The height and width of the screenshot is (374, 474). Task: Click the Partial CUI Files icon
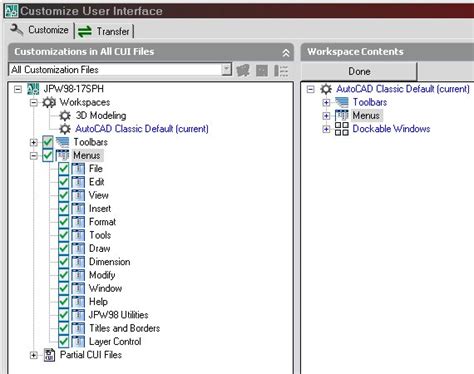click(49, 355)
